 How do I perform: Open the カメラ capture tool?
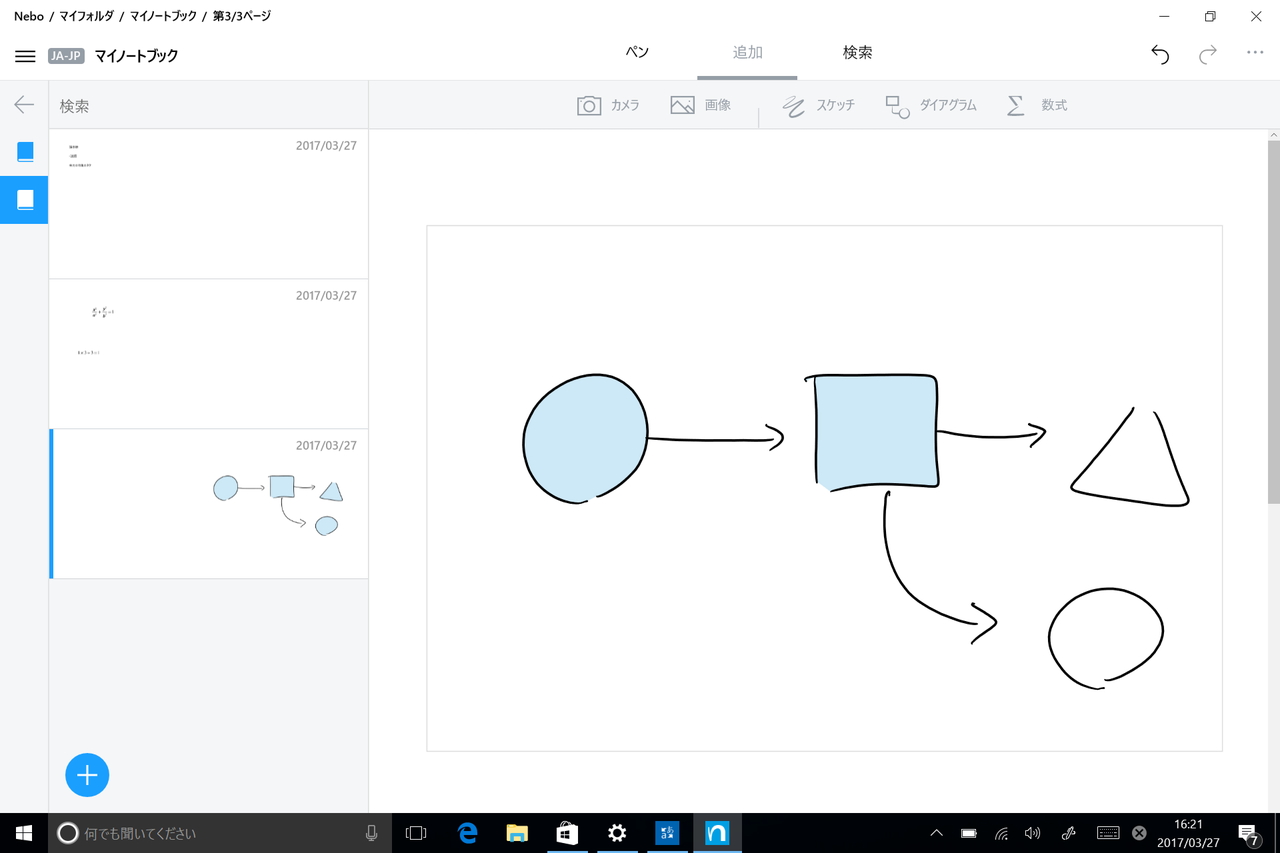pos(608,104)
